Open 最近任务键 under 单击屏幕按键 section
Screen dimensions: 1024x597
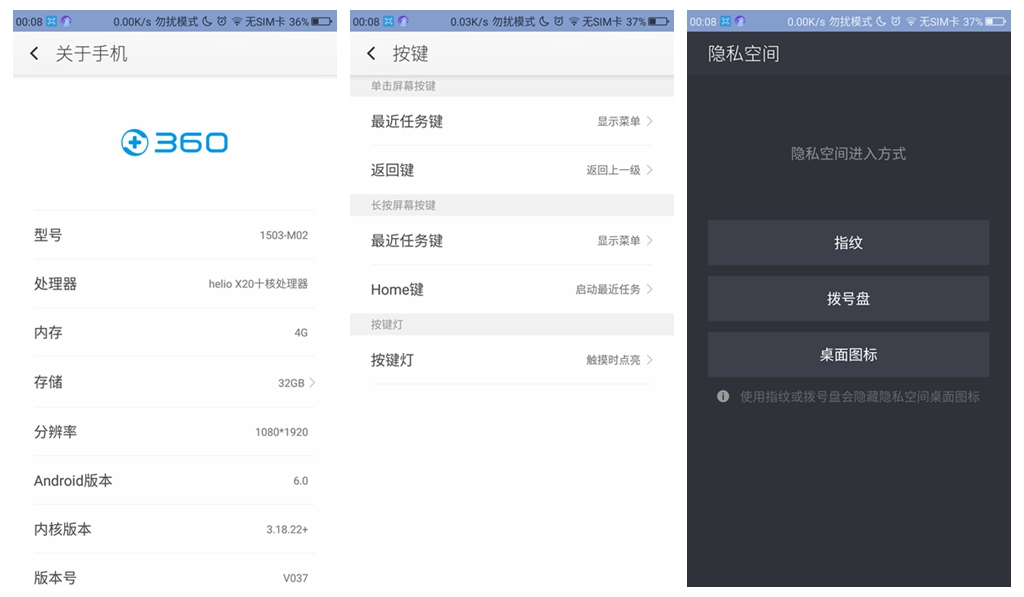coord(511,121)
